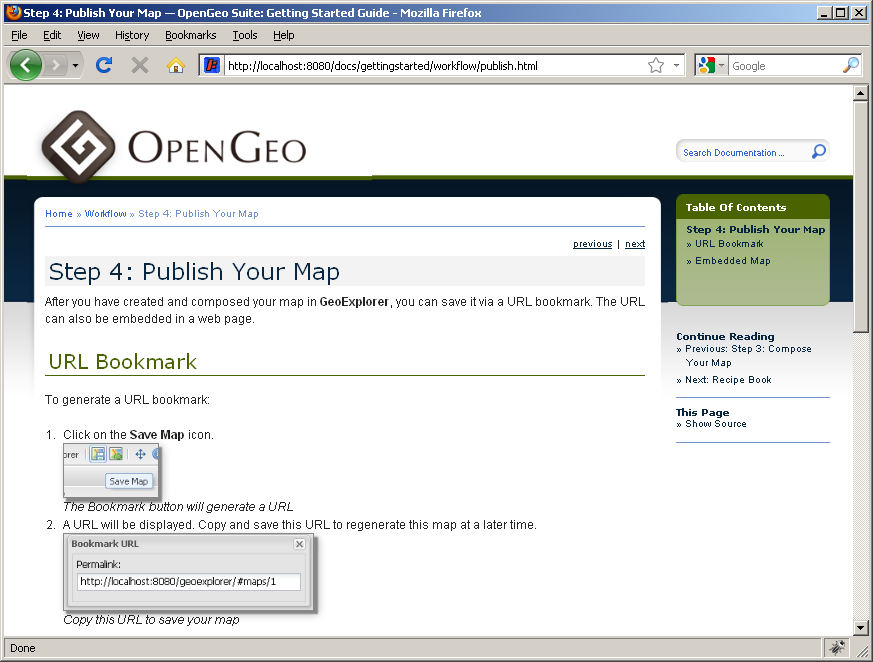Image resolution: width=873 pixels, height=662 pixels.
Task: Click the documentation search magnifier icon
Action: pyautogui.click(x=818, y=152)
